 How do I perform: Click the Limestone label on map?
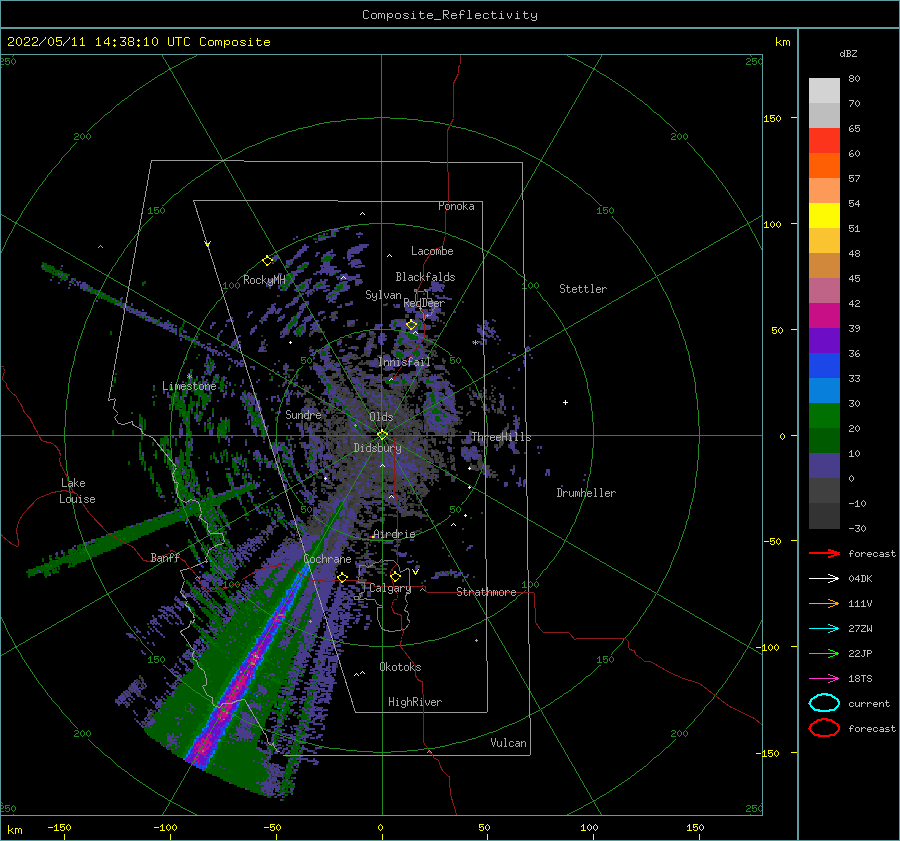(x=189, y=386)
